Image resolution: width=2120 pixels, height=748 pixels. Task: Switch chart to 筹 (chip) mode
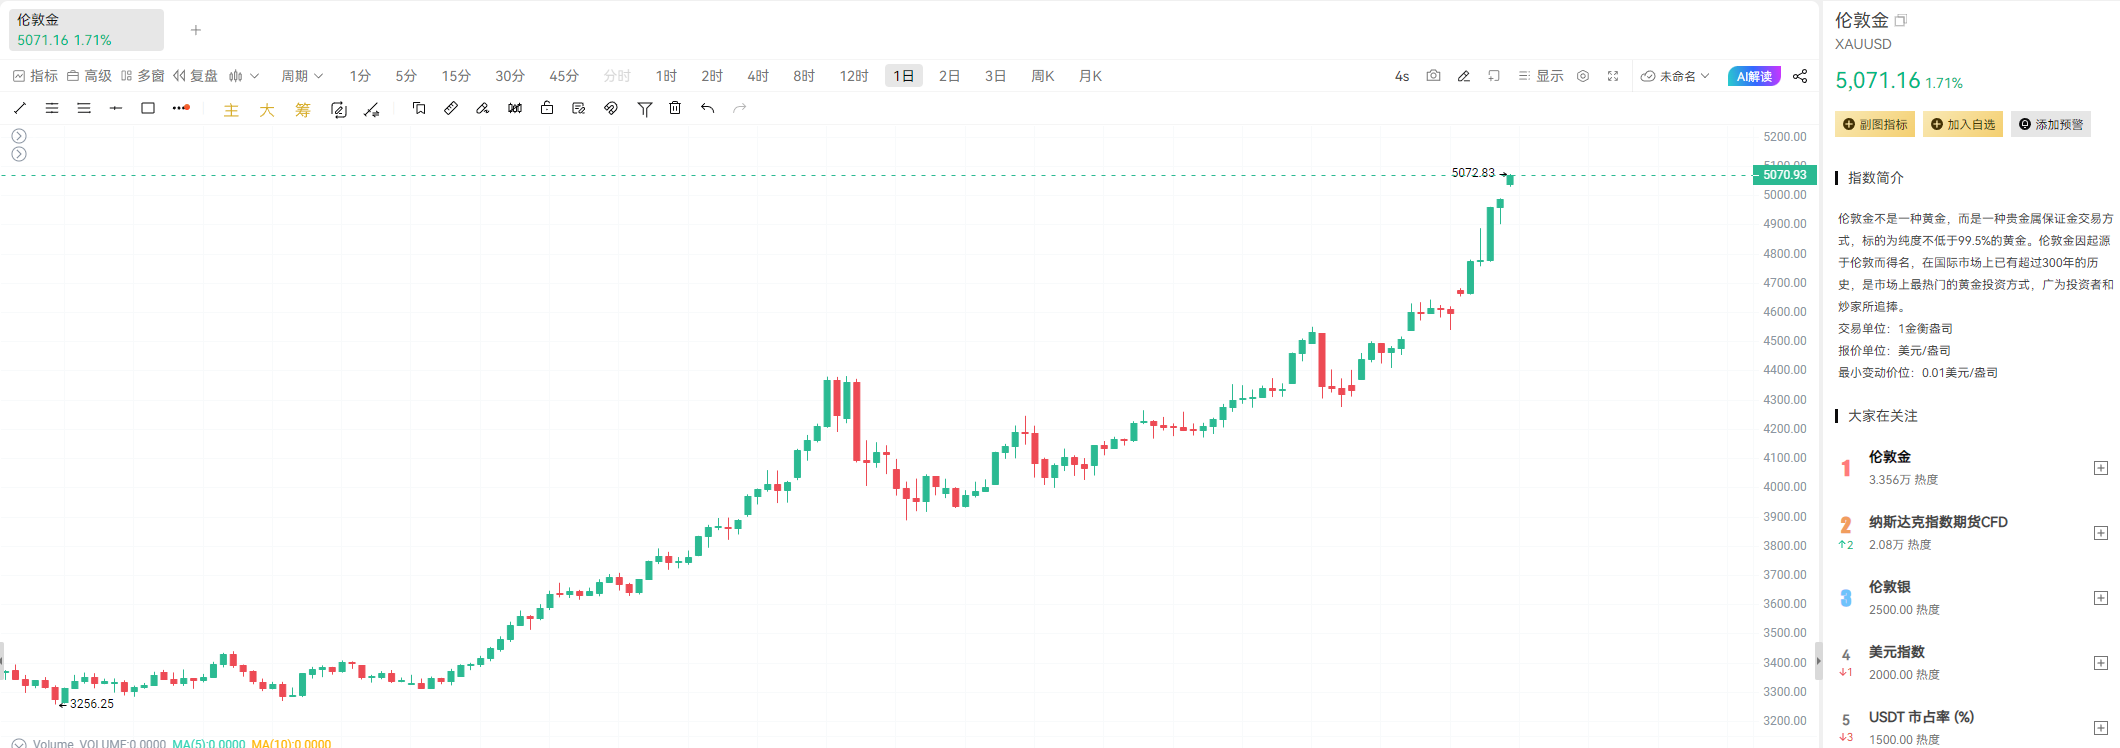tap(301, 109)
